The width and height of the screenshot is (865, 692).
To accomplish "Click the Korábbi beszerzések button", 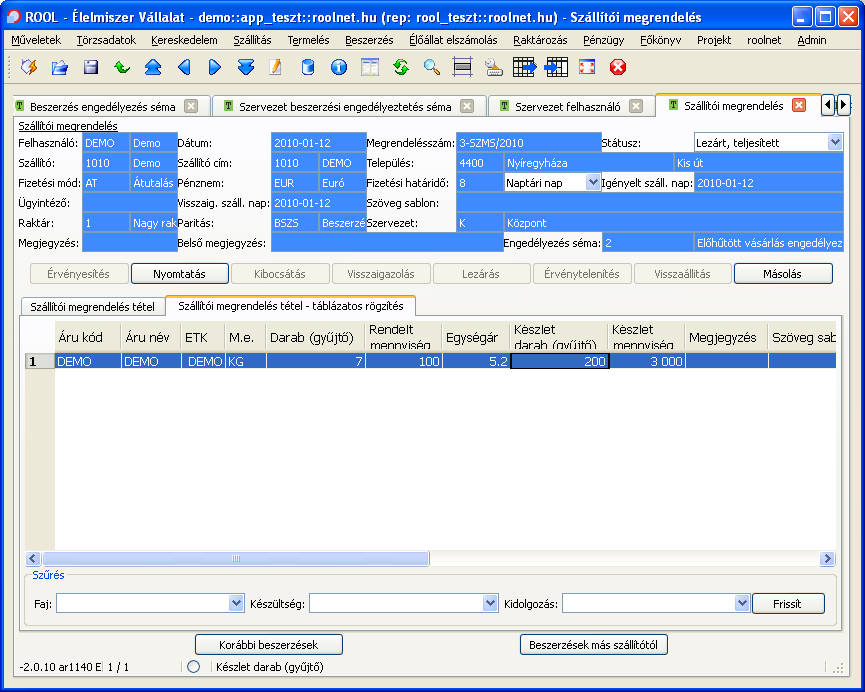I will pyautogui.click(x=268, y=645).
